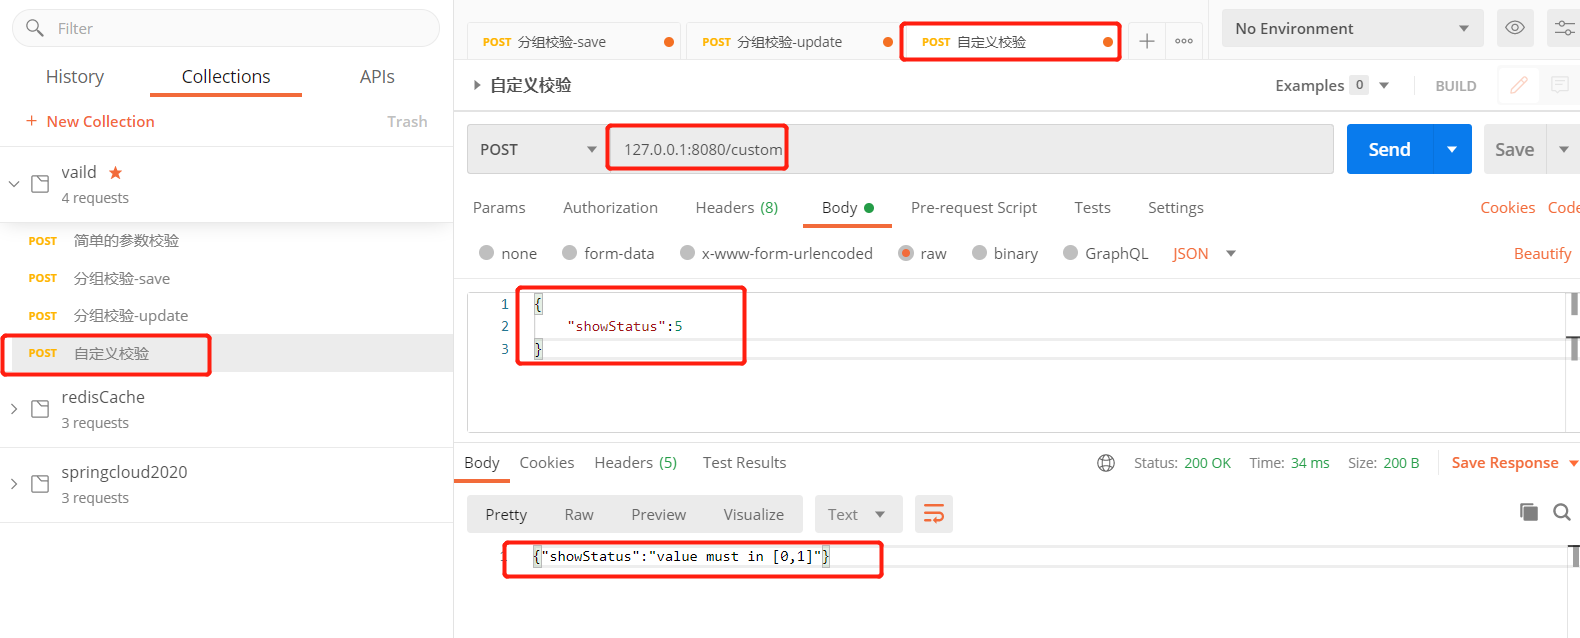The height and width of the screenshot is (638, 1580).
Task: Open the Tests request tab
Action: (1092, 207)
